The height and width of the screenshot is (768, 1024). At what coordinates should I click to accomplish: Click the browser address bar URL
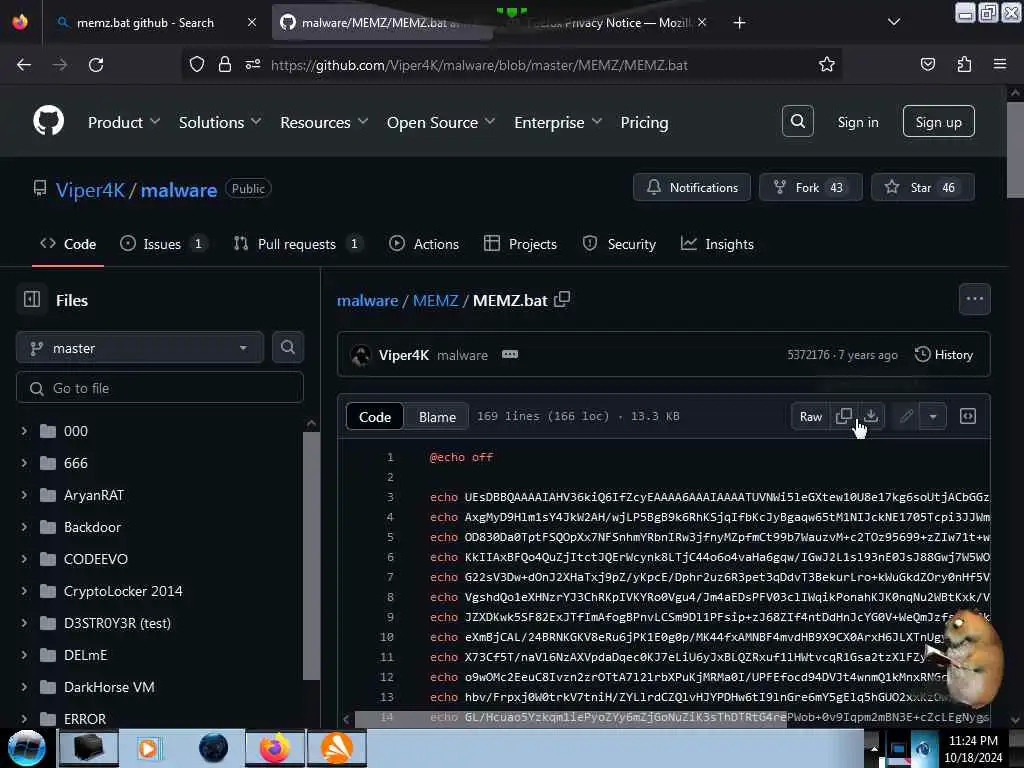(479, 65)
